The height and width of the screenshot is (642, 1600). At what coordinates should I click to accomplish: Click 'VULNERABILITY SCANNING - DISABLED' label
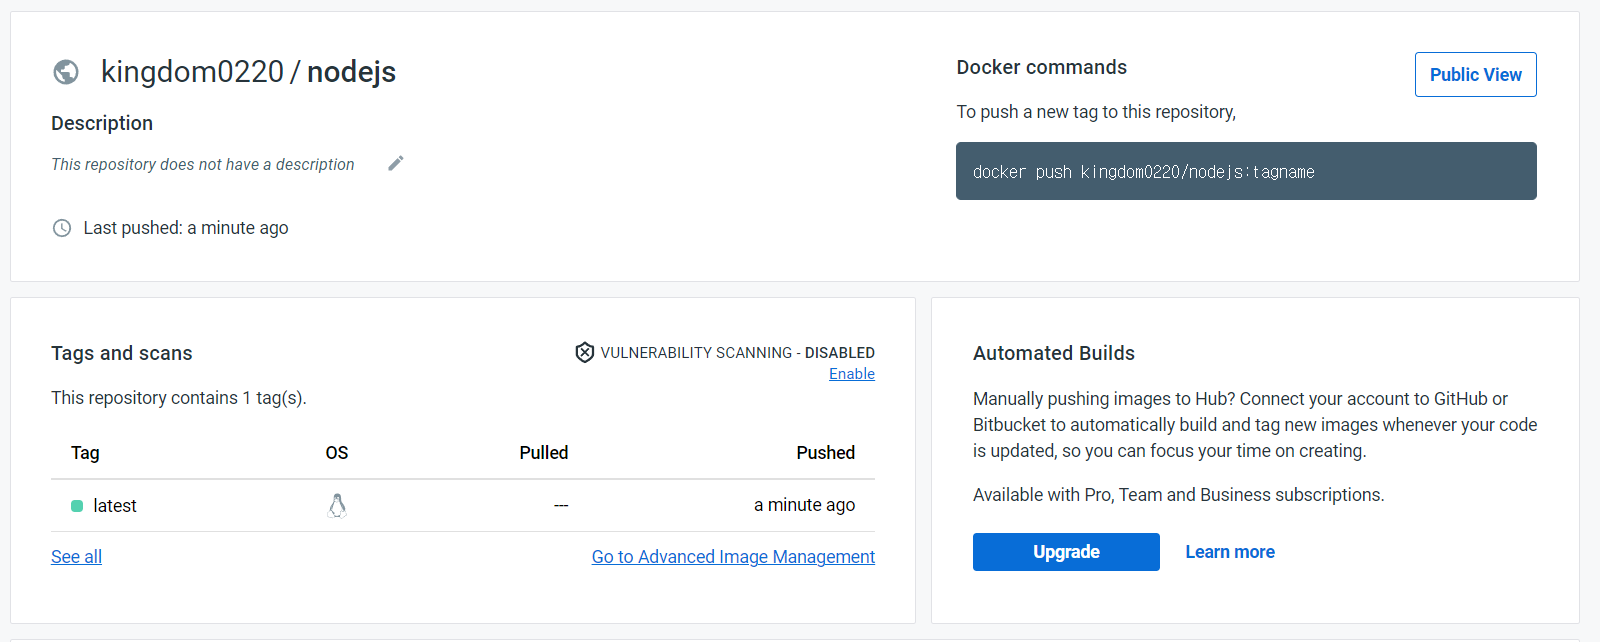tap(737, 352)
